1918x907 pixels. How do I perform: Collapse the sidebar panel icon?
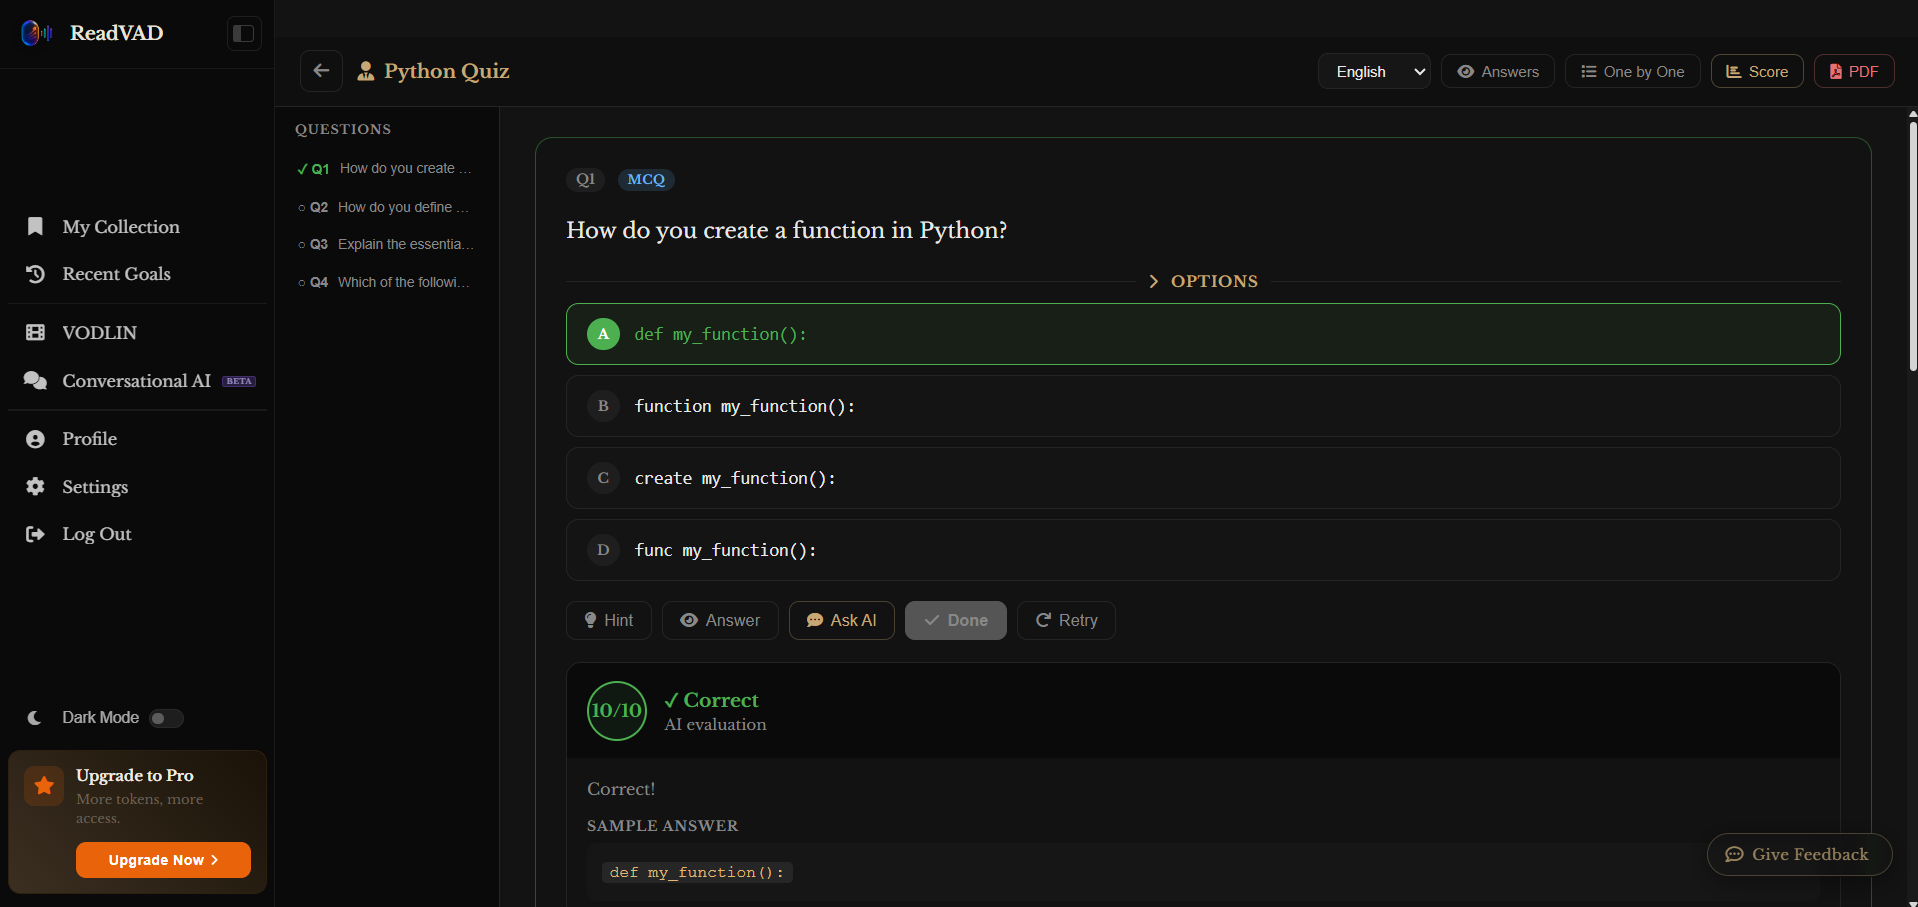[x=243, y=33]
